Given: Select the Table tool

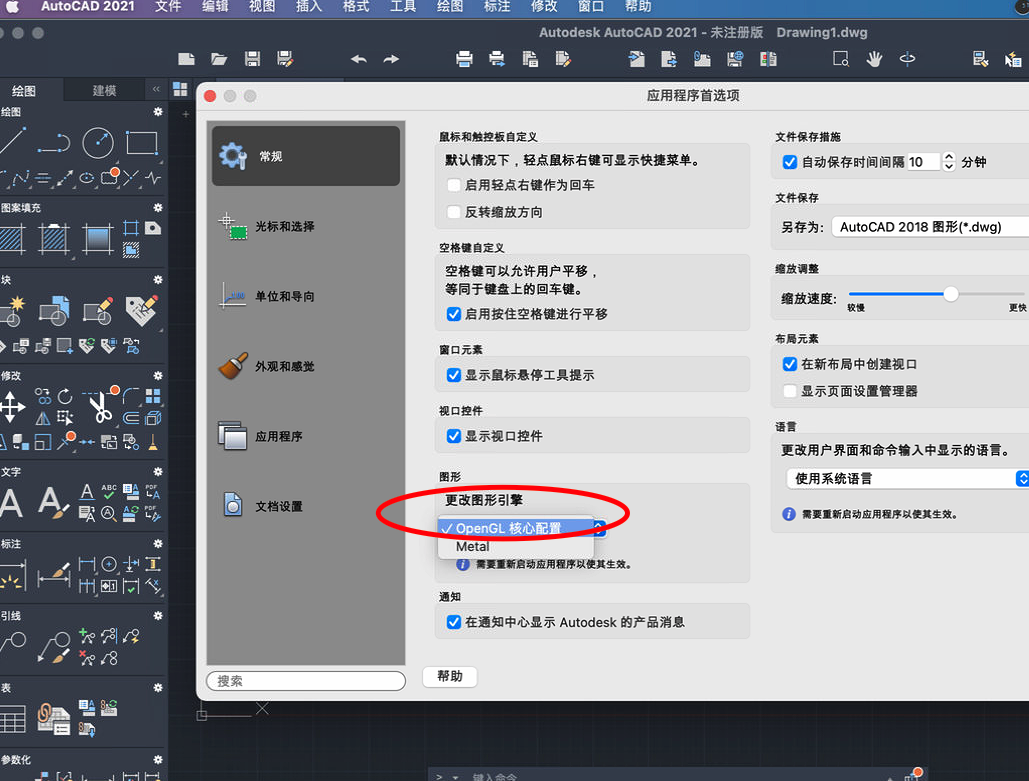Looking at the screenshot, I should pos(12,719).
